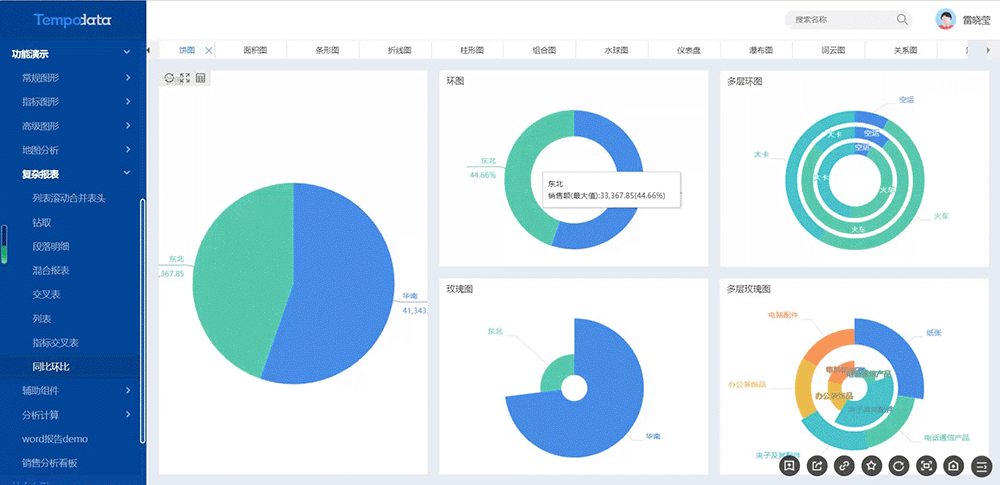Open 指标交叉表 in sidebar
This screenshot has width=1000, height=485.
(55, 343)
